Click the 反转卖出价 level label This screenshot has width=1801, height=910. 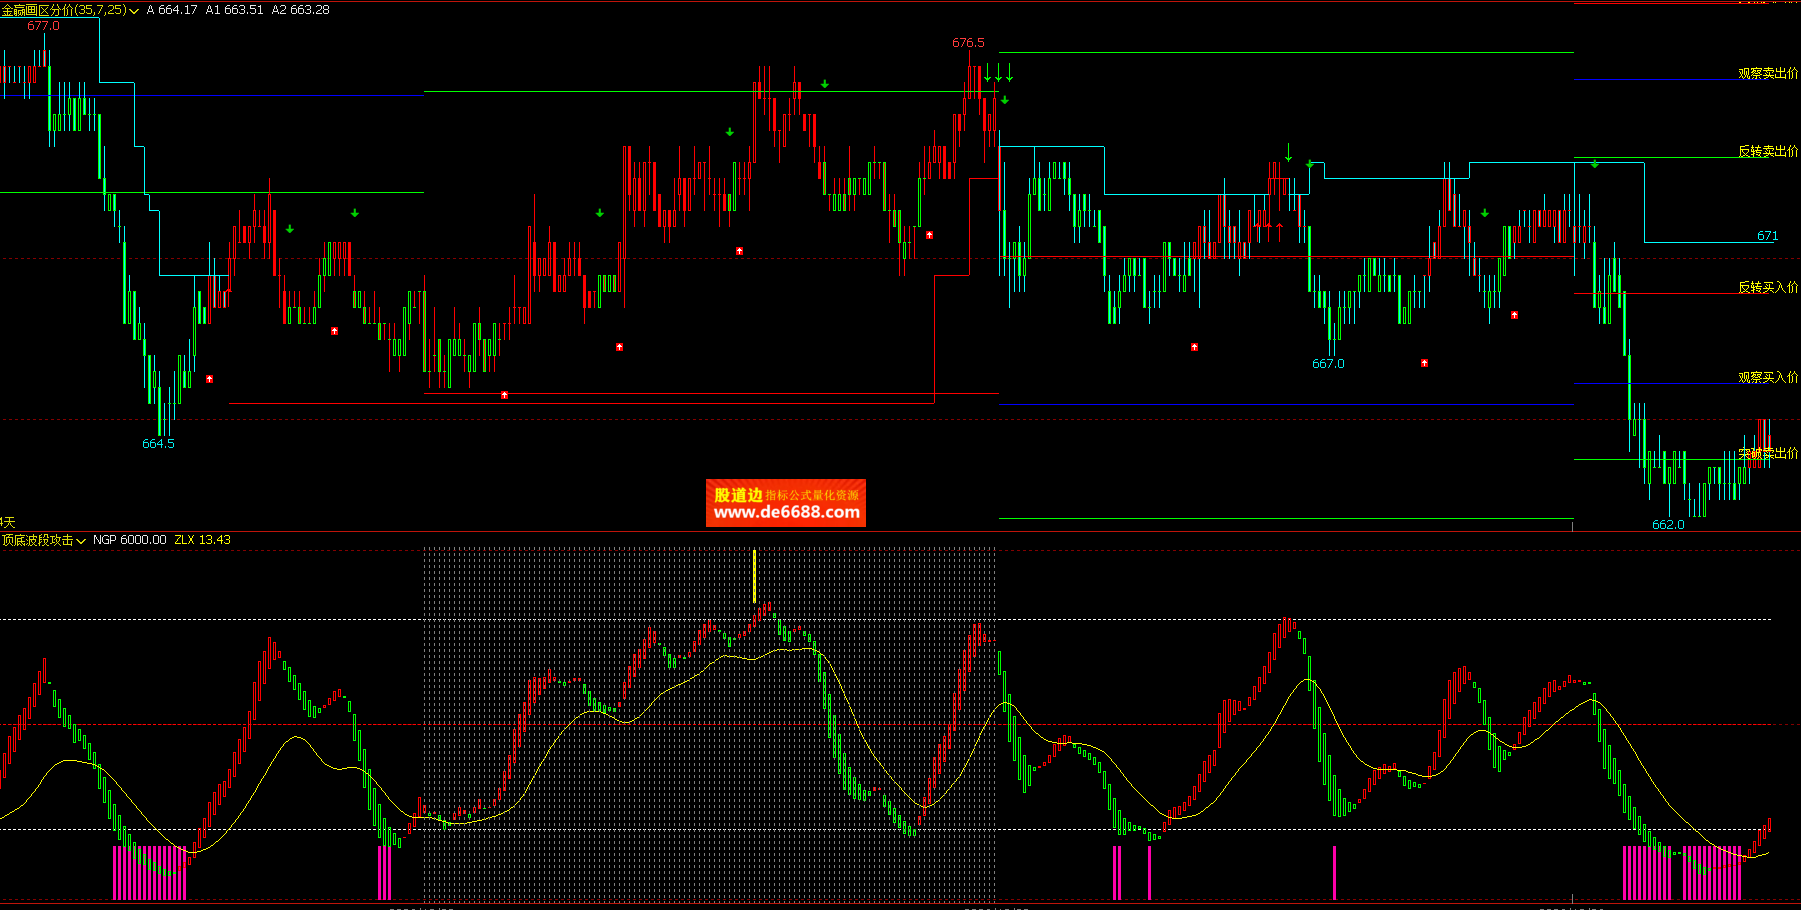tap(1768, 152)
